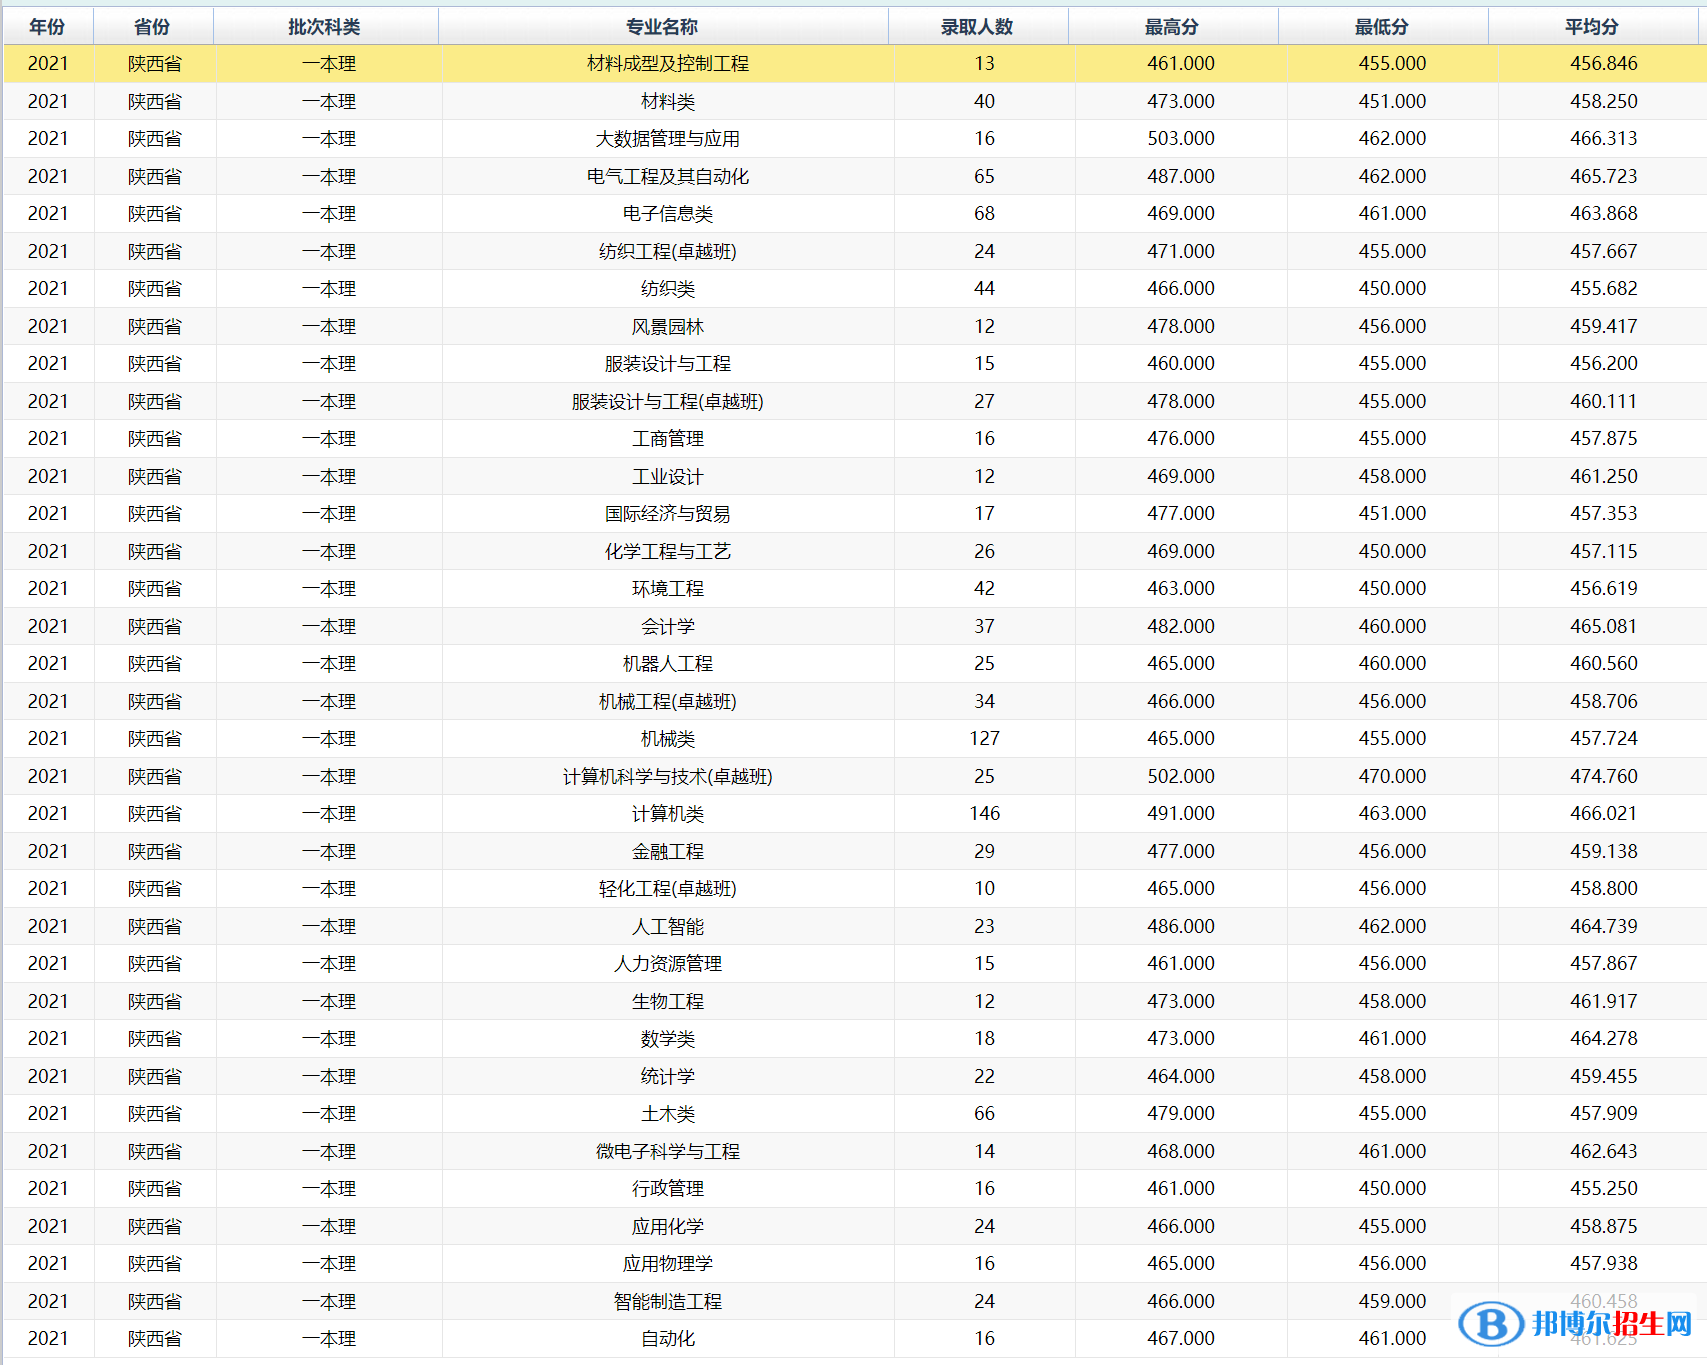Select the 生物工程 major

(668, 1001)
